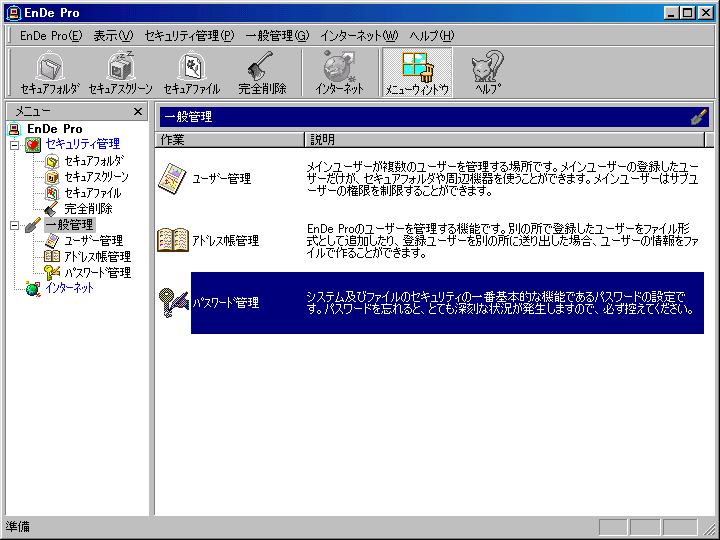Collapse the セキュリティ管理 tree node
Image resolution: width=720 pixels, height=540 pixels.
tap(15, 146)
